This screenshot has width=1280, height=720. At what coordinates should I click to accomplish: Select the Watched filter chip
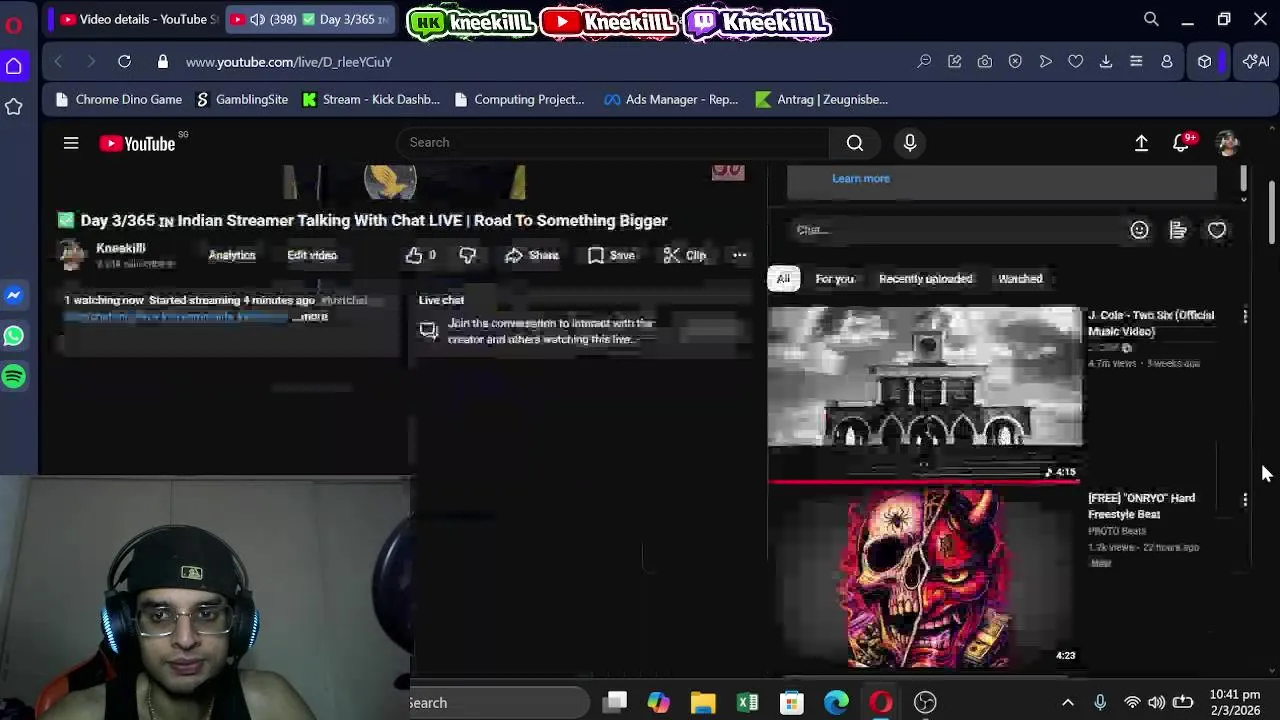pos(1020,279)
